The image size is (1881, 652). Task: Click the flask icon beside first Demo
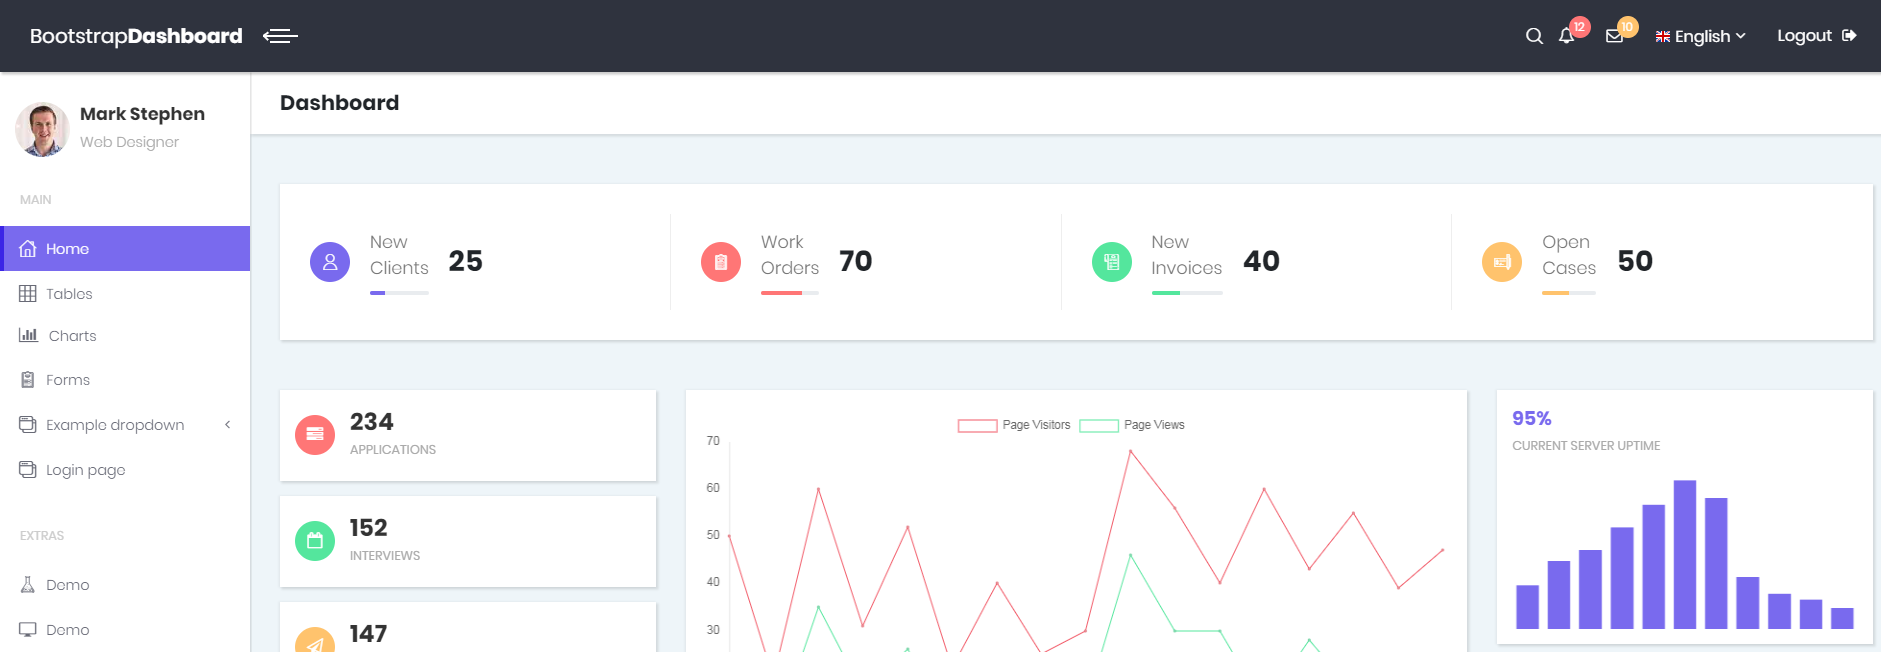tap(28, 584)
